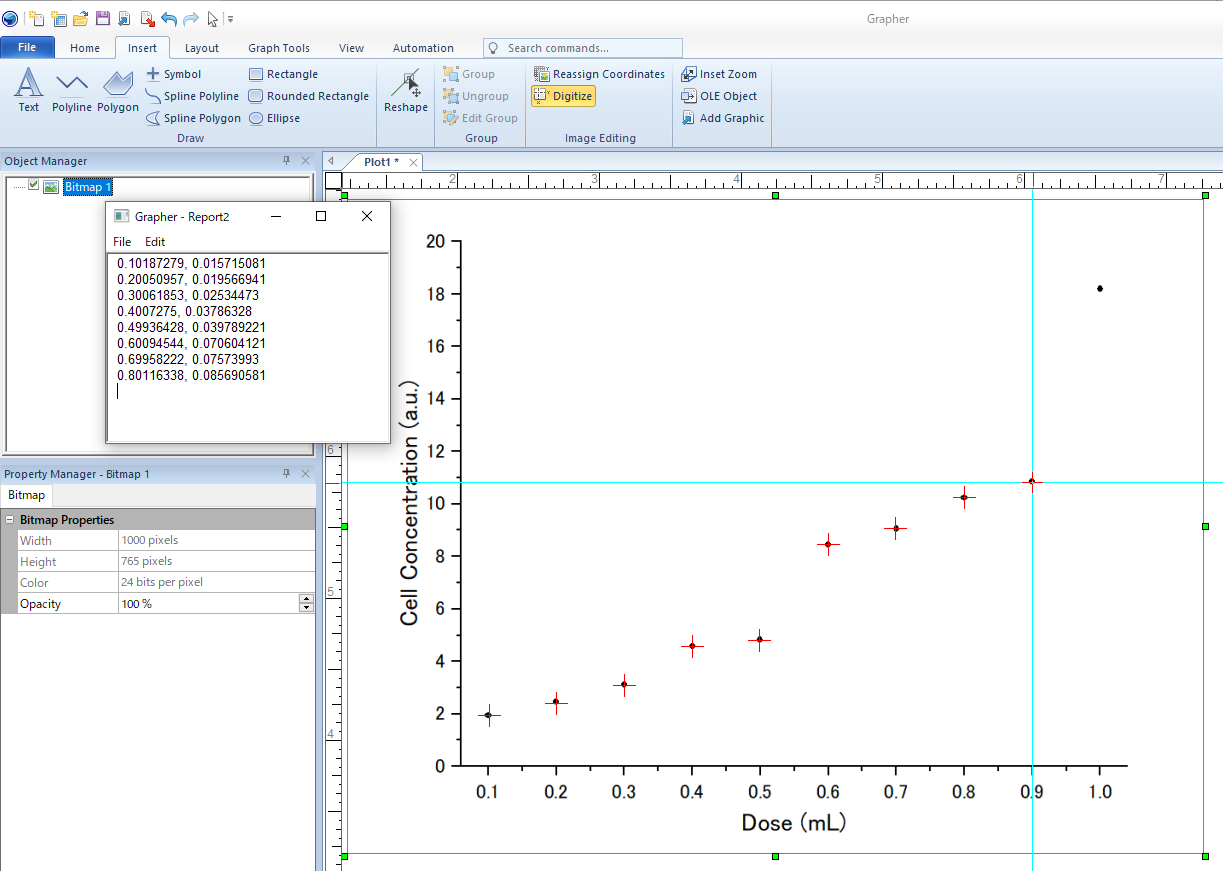Click the Edit Group command
The height and width of the screenshot is (871, 1223).
tap(481, 118)
